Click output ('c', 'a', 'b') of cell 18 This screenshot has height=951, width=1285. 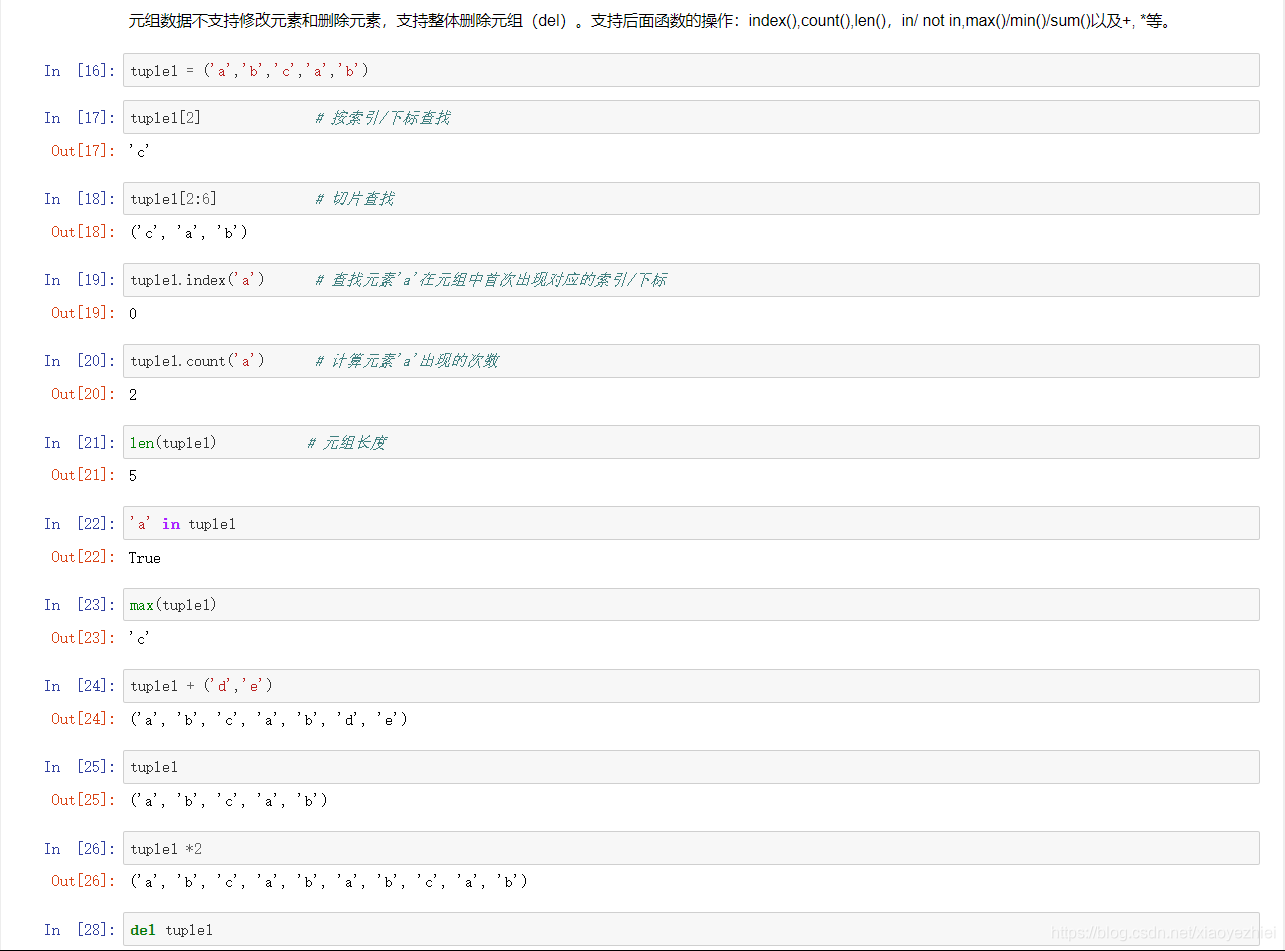[189, 232]
